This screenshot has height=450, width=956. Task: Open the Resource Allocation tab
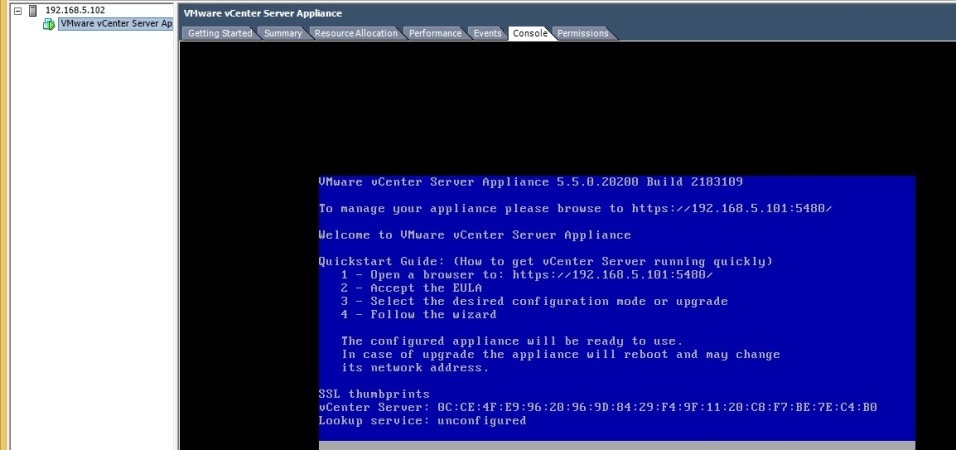(x=356, y=34)
